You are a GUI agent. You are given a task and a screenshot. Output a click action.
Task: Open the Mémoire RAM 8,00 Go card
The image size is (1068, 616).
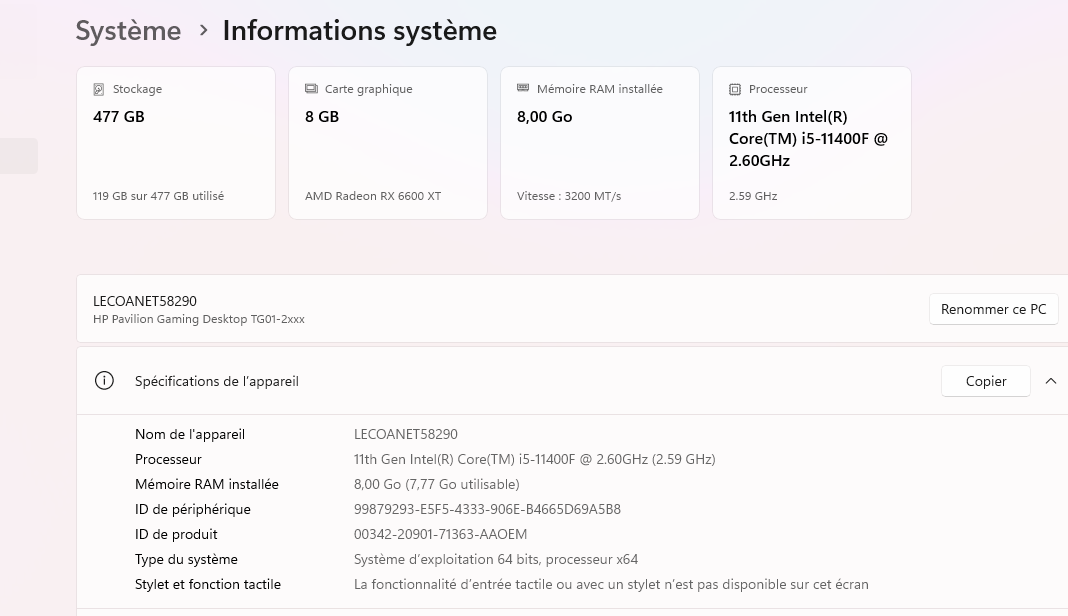(599, 143)
